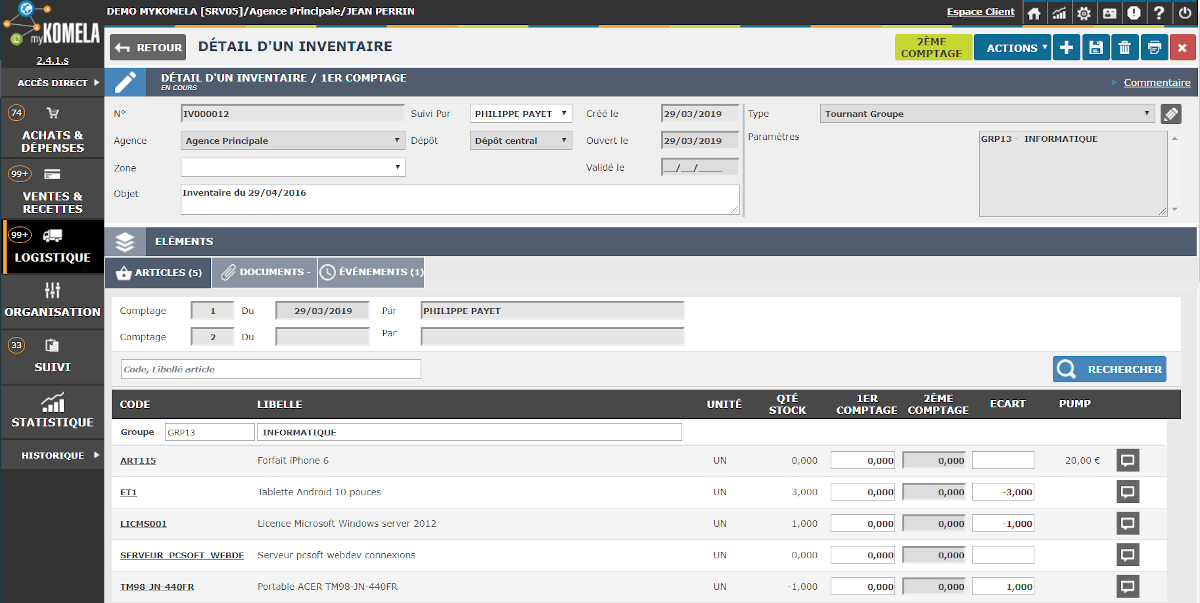Viewport: 1200px width, 603px height.
Task: Open Suivi Par dropdown Philippe Payet
Action: pyautogui.click(x=521, y=114)
